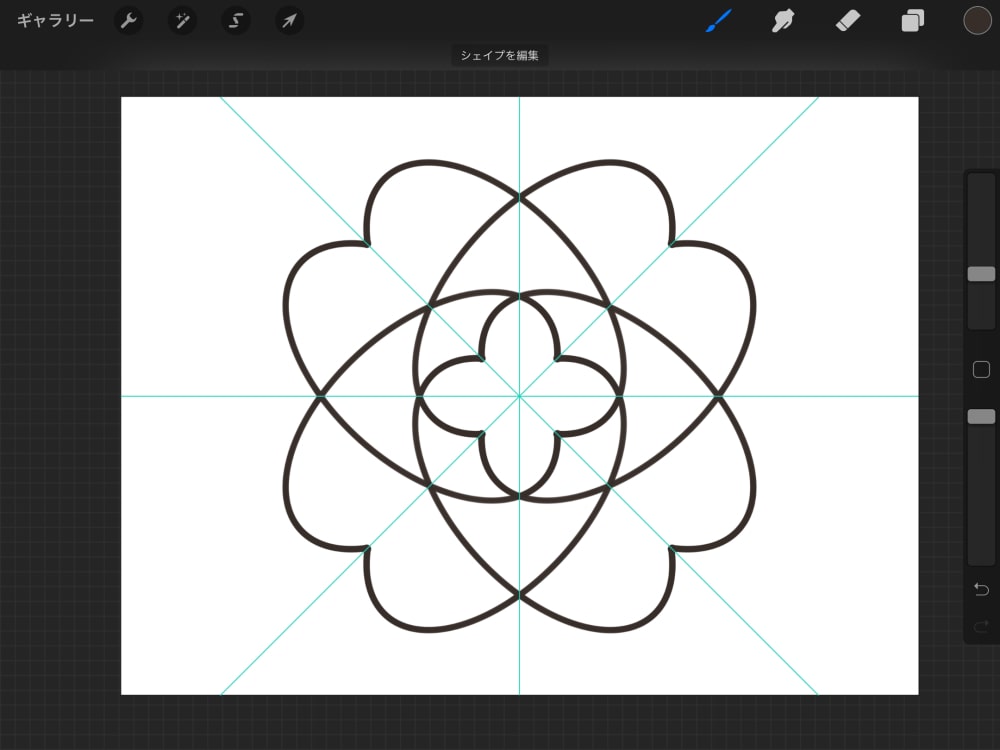1000x750 pixels.
Task: Tap the シェイプを編集 (Edit Shape) button
Action: 500,55
